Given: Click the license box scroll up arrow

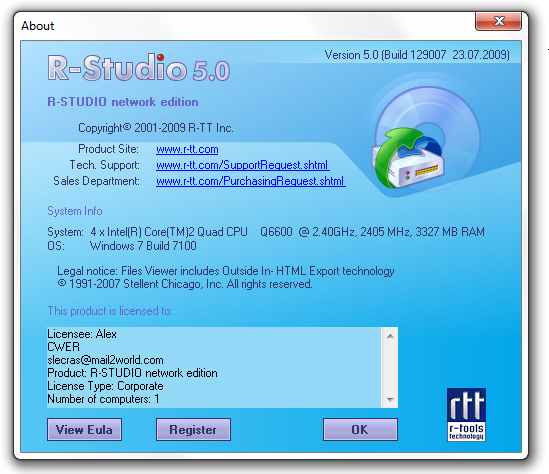Looking at the screenshot, I should [x=390, y=336].
